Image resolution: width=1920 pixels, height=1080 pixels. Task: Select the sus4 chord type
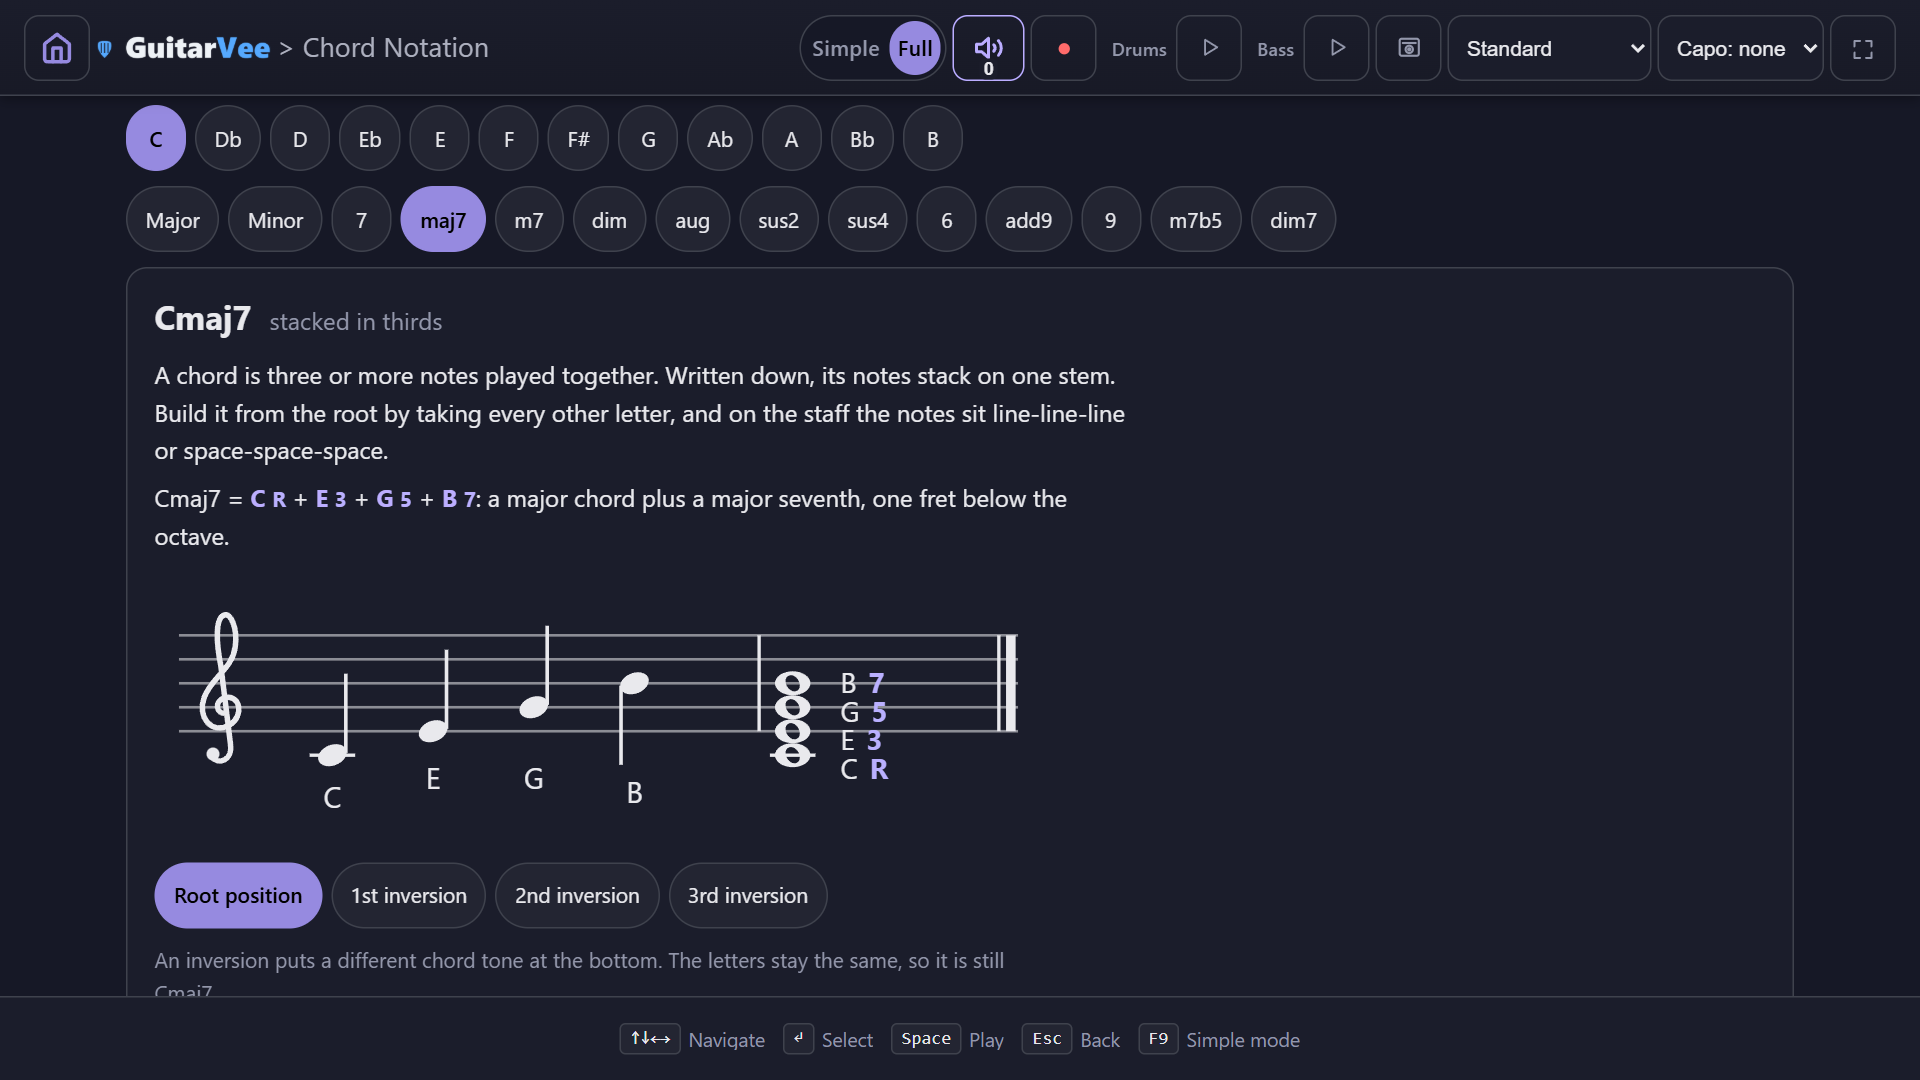click(x=867, y=220)
